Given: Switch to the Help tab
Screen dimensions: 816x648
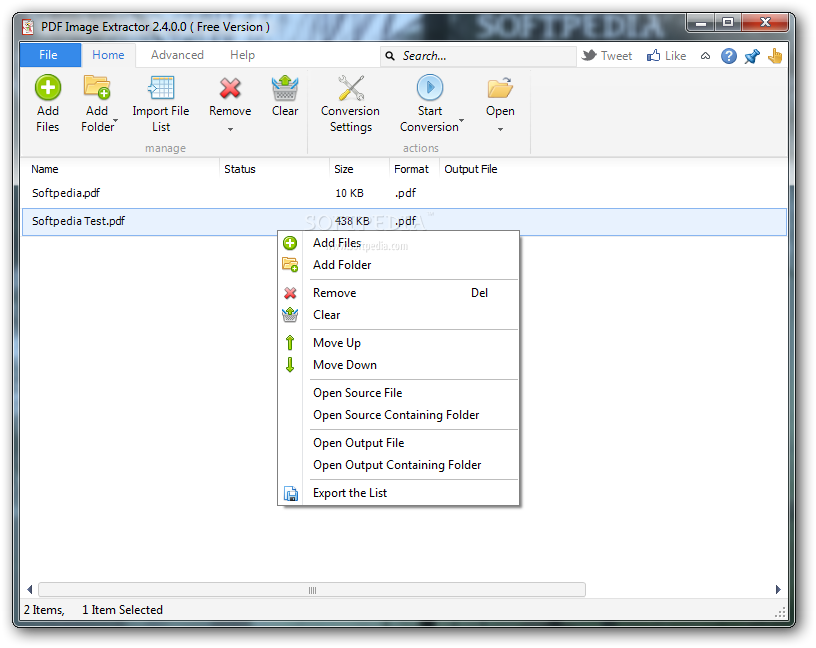Looking at the screenshot, I should 243,55.
